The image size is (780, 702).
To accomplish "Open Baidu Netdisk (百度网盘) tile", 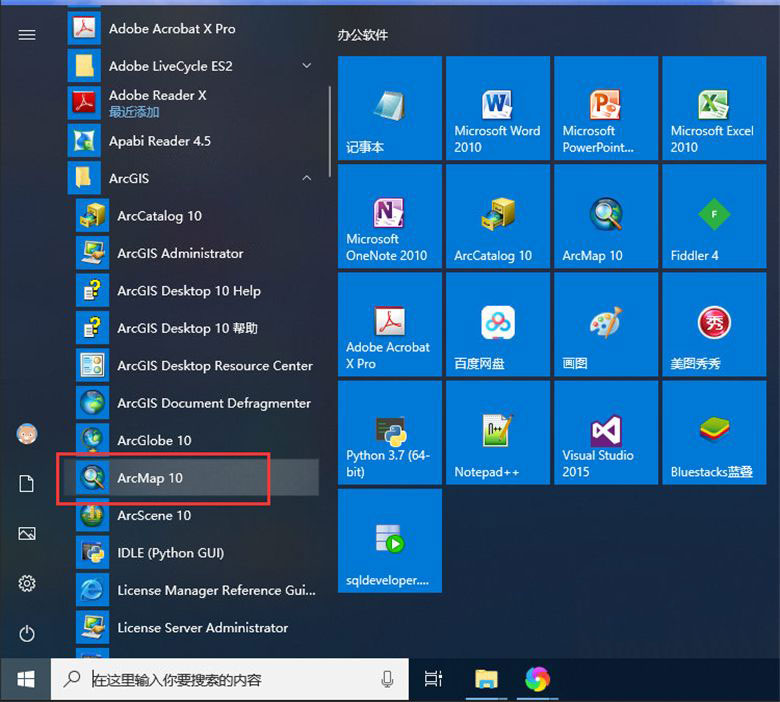I will (x=498, y=324).
